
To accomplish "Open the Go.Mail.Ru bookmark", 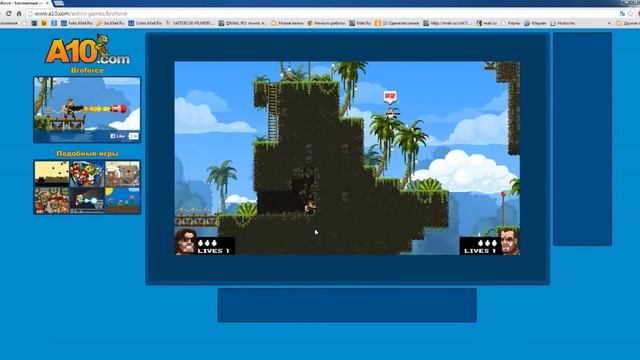I will point(110,23).
